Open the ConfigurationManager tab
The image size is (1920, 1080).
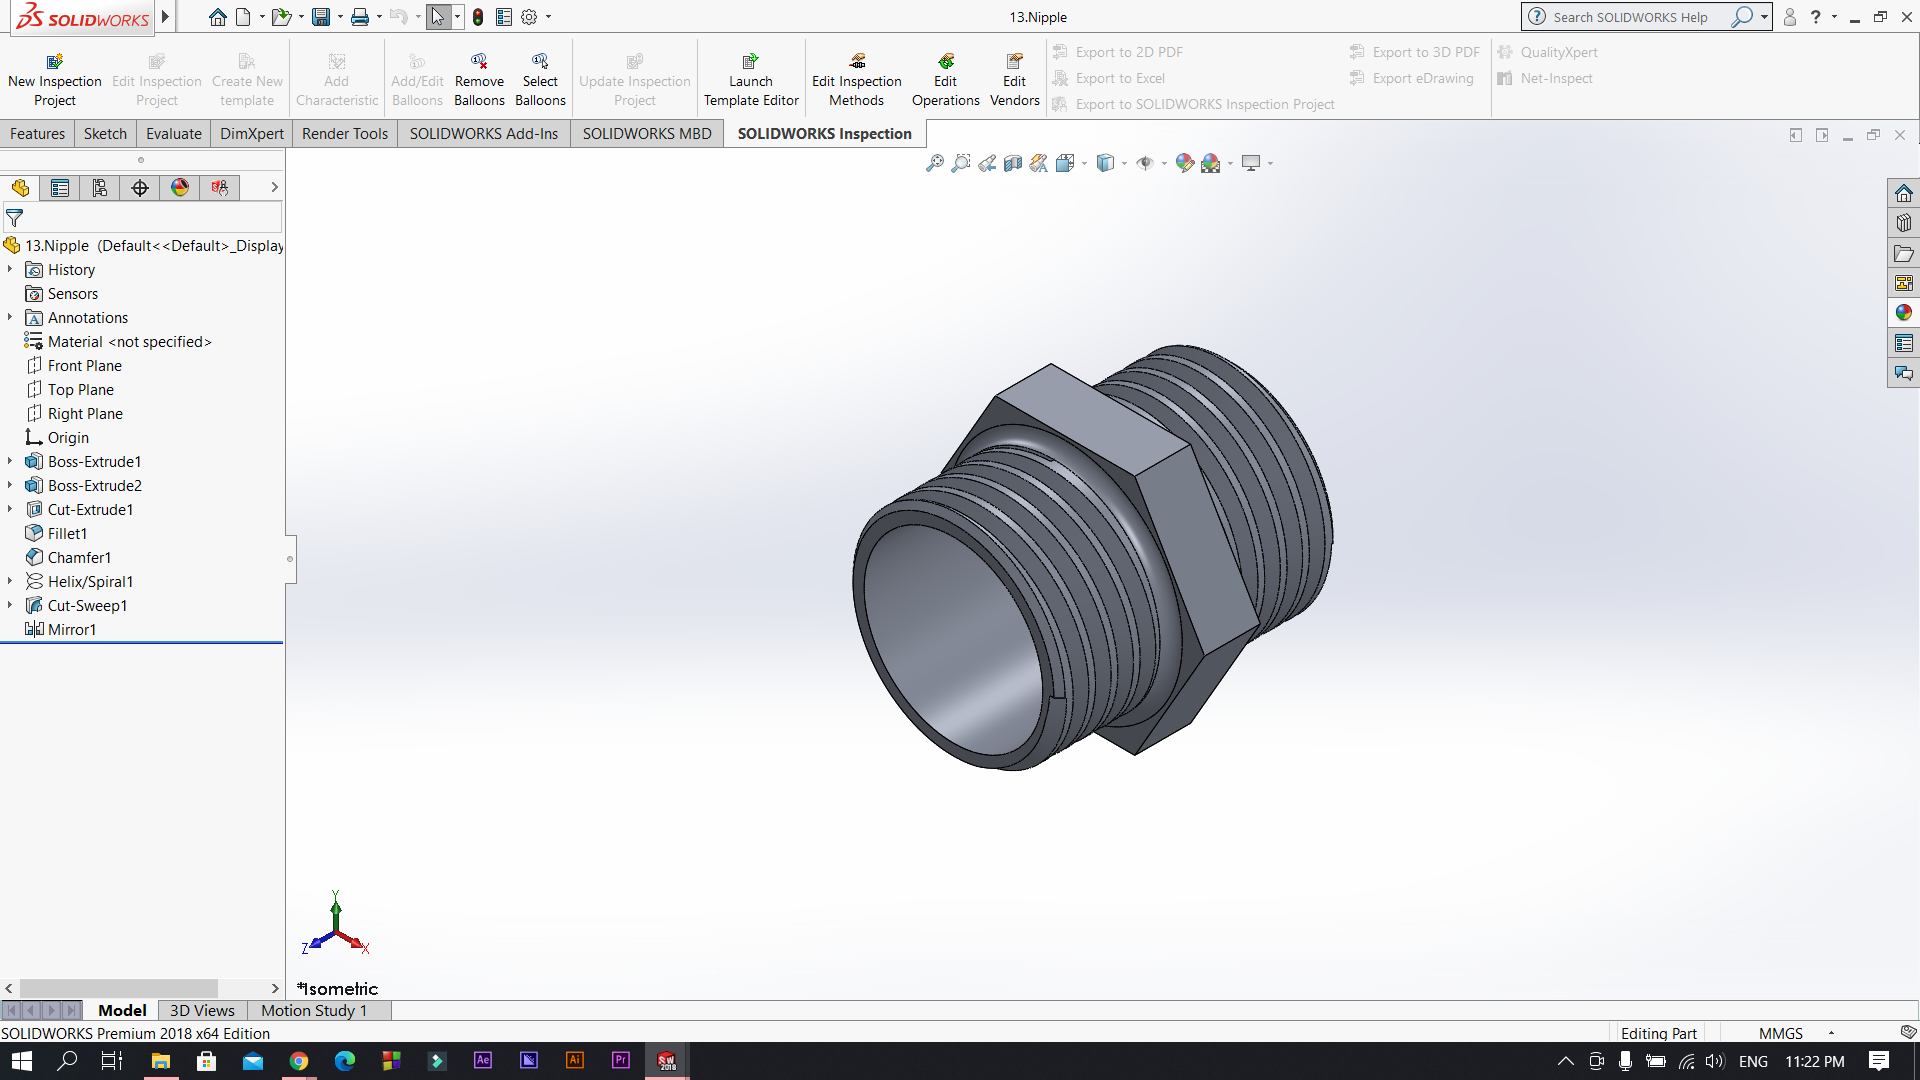[100, 188]
